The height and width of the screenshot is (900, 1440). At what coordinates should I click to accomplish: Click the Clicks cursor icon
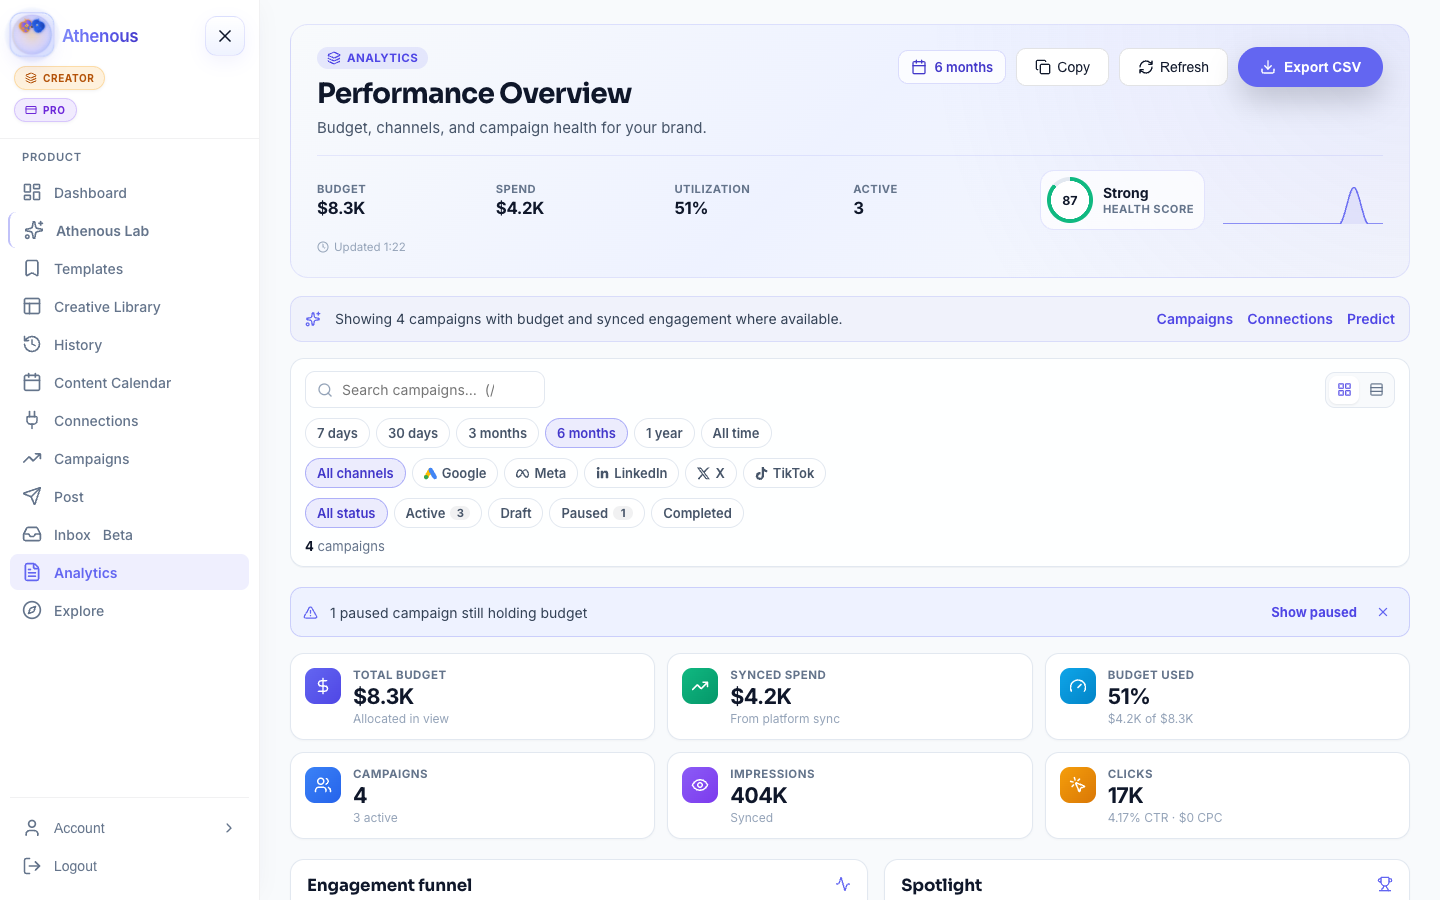1078,785
